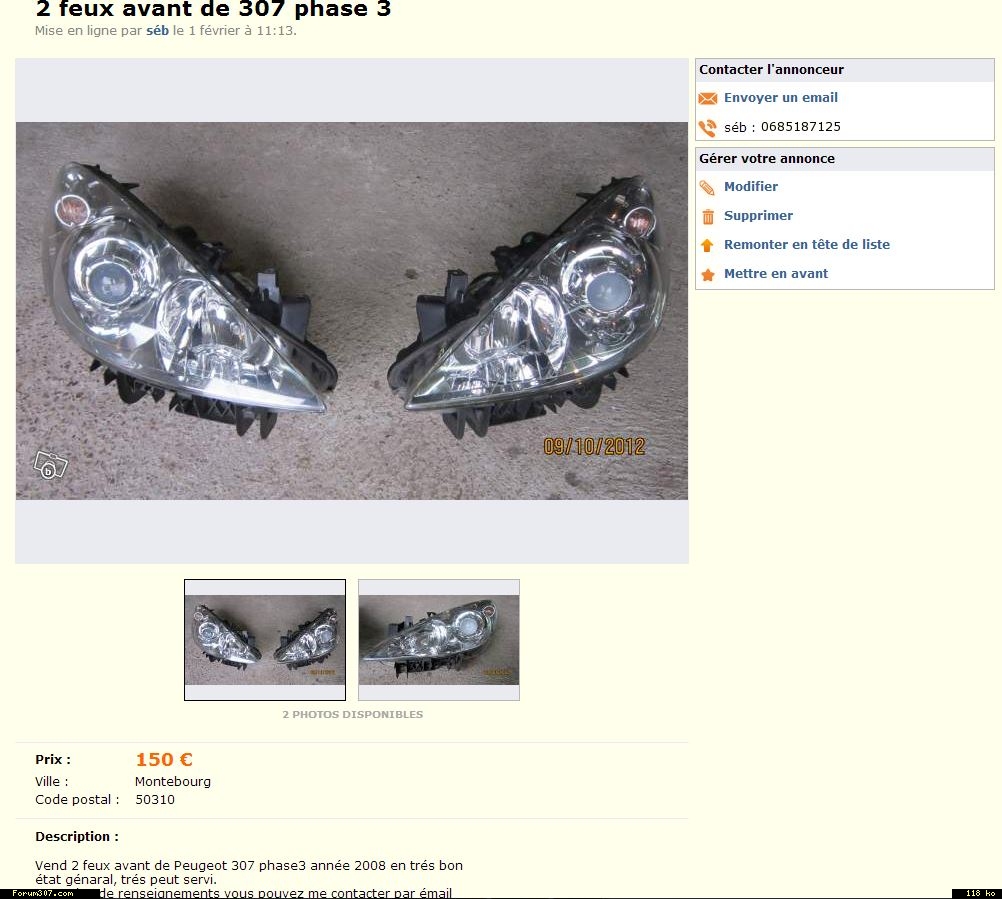Viewport: 1002px width, 899px height.
Task: Choose Remonter en tête de liste
Action: pyautogui.click(x=806, y=244)
